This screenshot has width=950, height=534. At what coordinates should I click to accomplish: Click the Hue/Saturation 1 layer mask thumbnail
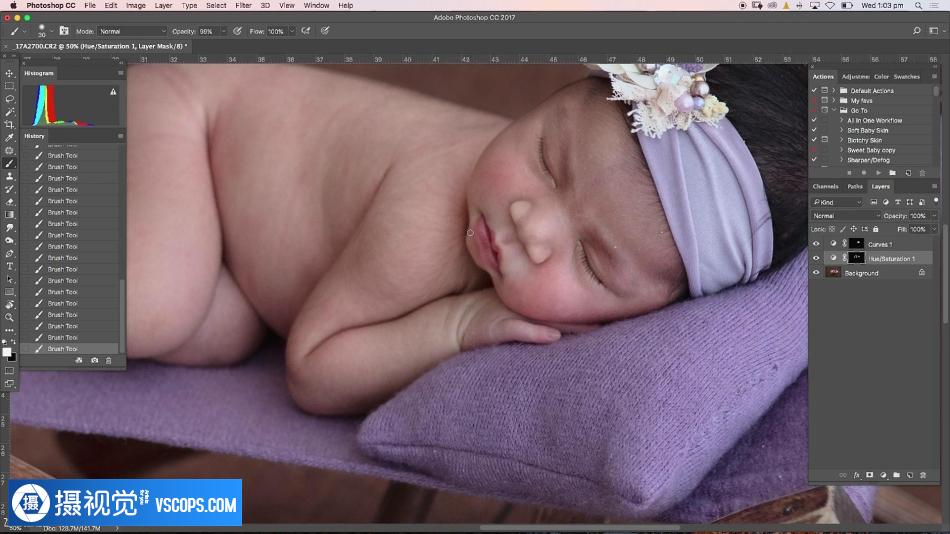pyautogui.click(x=856, y=258)
